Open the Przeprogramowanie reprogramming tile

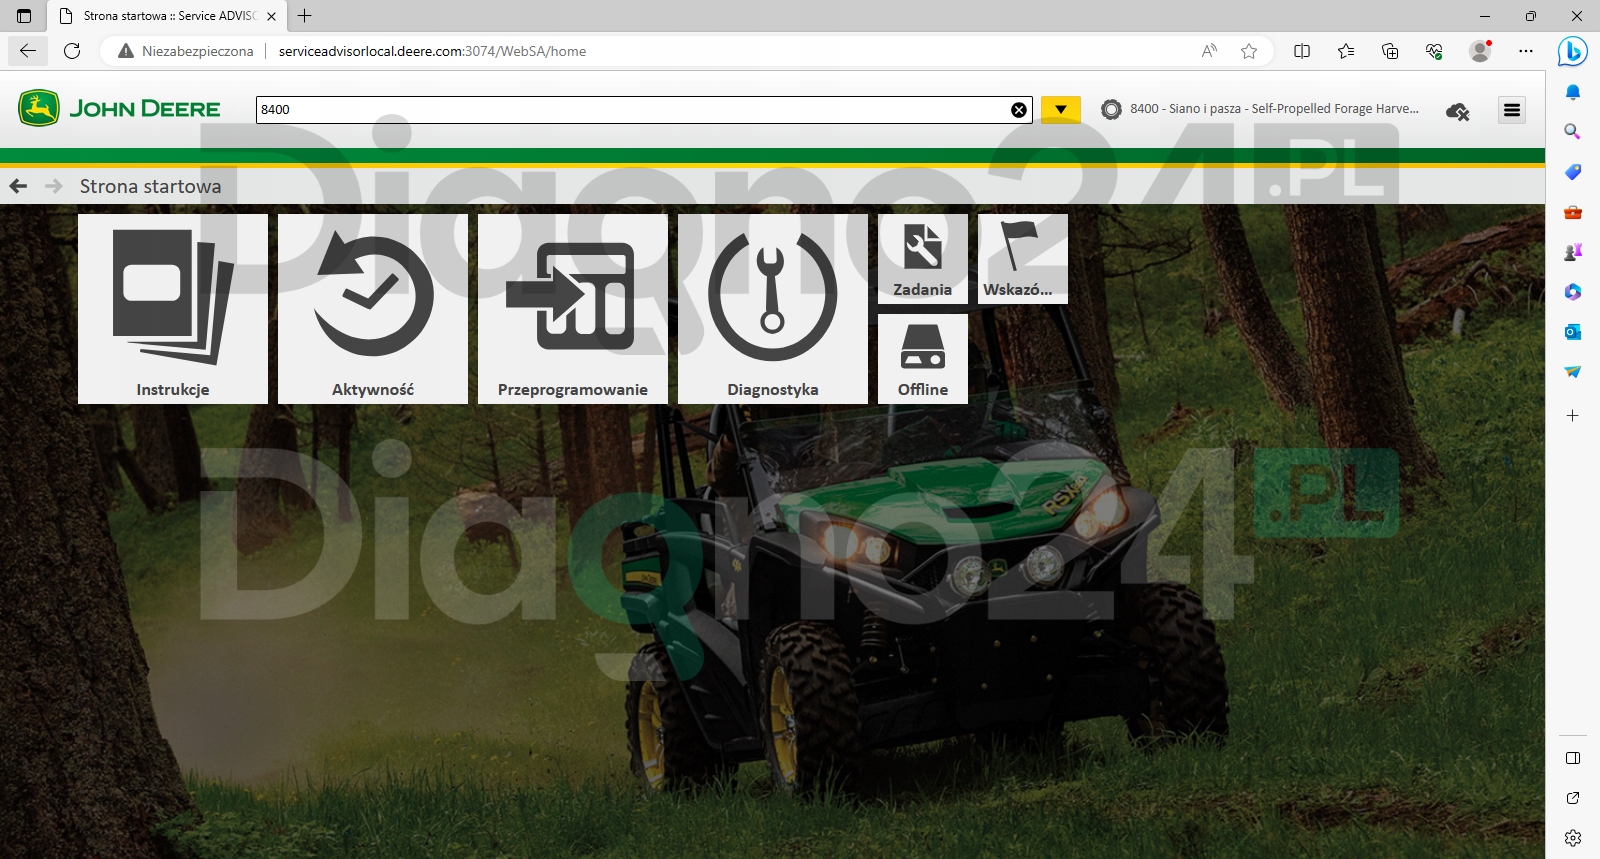click(573, 309)
